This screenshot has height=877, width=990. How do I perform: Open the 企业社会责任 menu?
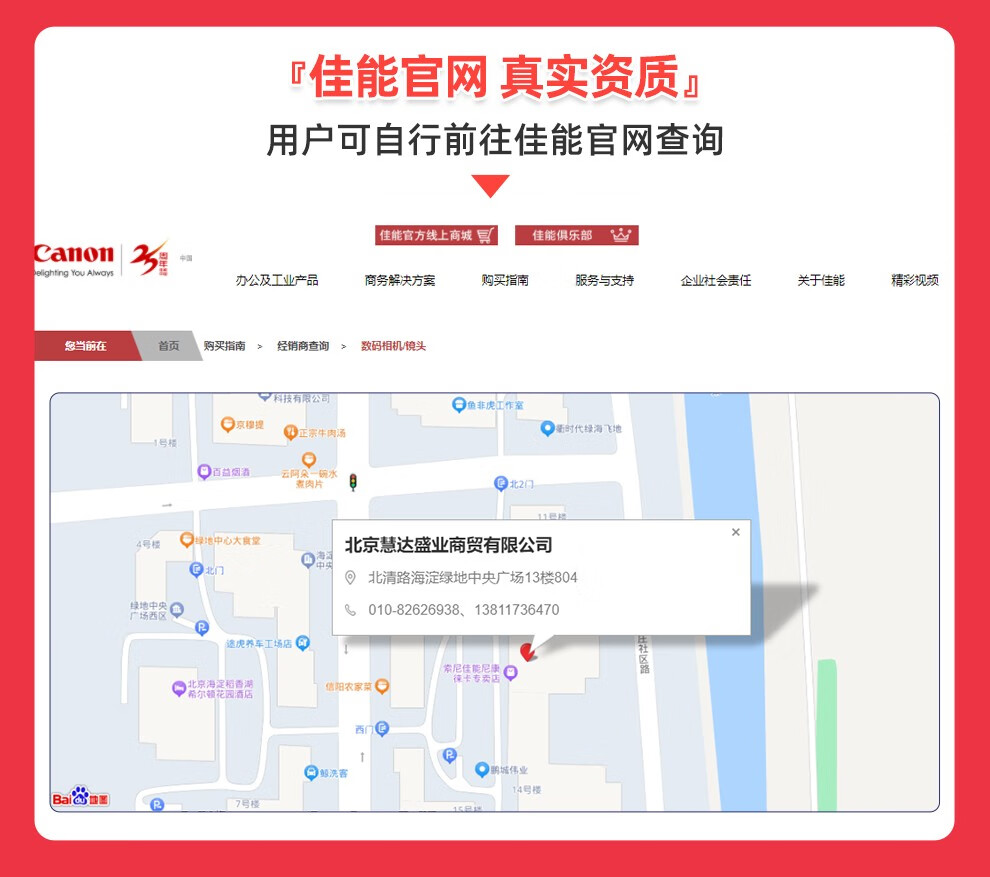coord(715,280)
